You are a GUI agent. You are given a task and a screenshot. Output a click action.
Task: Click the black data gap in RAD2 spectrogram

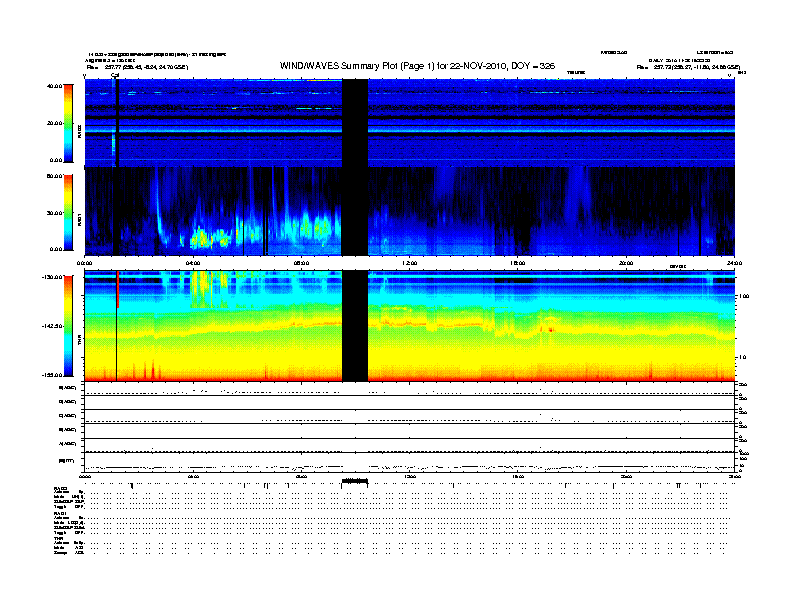tap(355, 123)
